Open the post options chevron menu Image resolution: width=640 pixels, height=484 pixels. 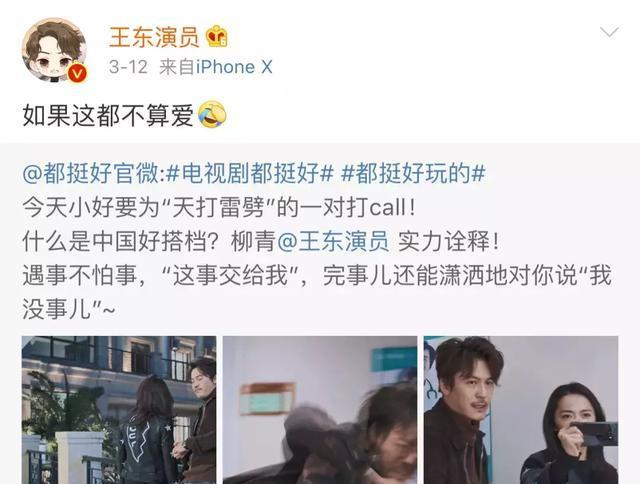[x=609, y=32]
